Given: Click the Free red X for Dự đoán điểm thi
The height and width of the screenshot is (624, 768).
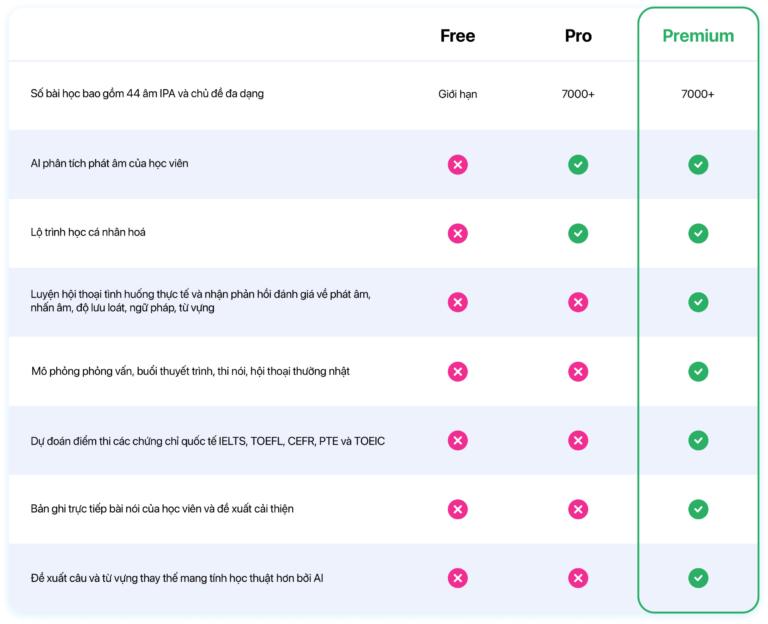Looking at the screenshot, I should pyautogui.click(x=457, y=440).
